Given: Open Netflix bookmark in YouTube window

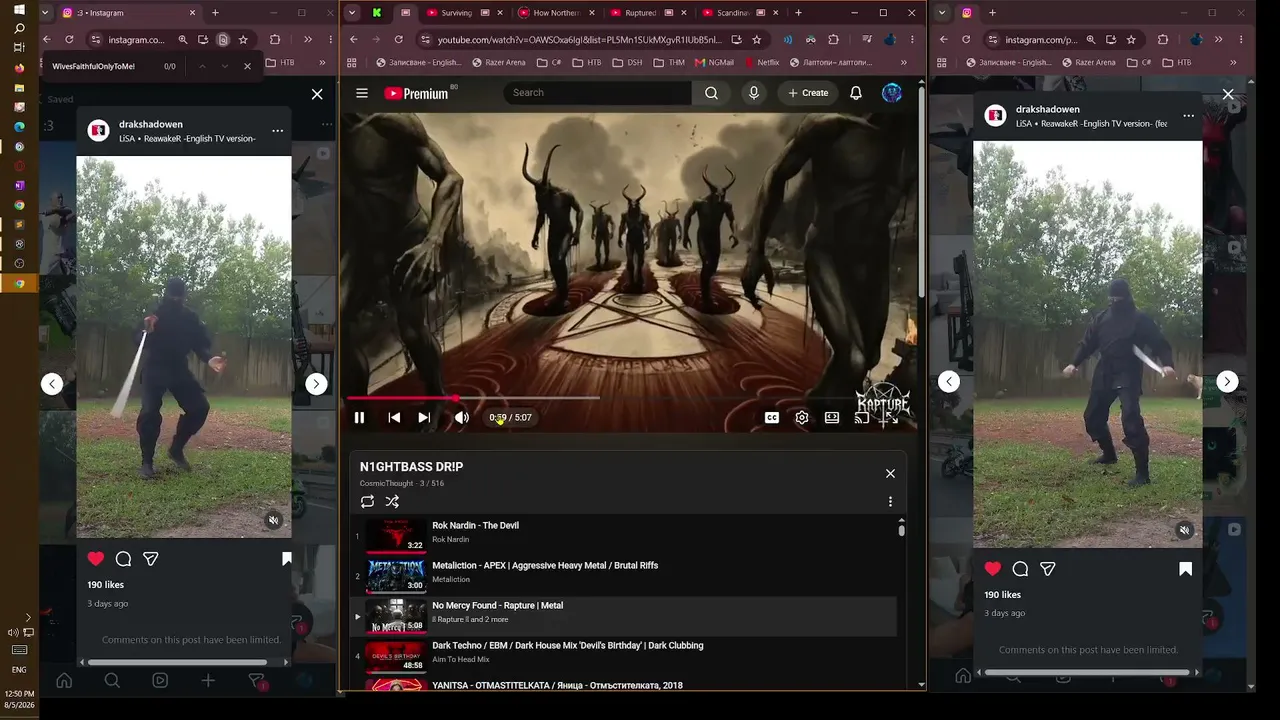Looking at the screenshot, I should point(761,62).
